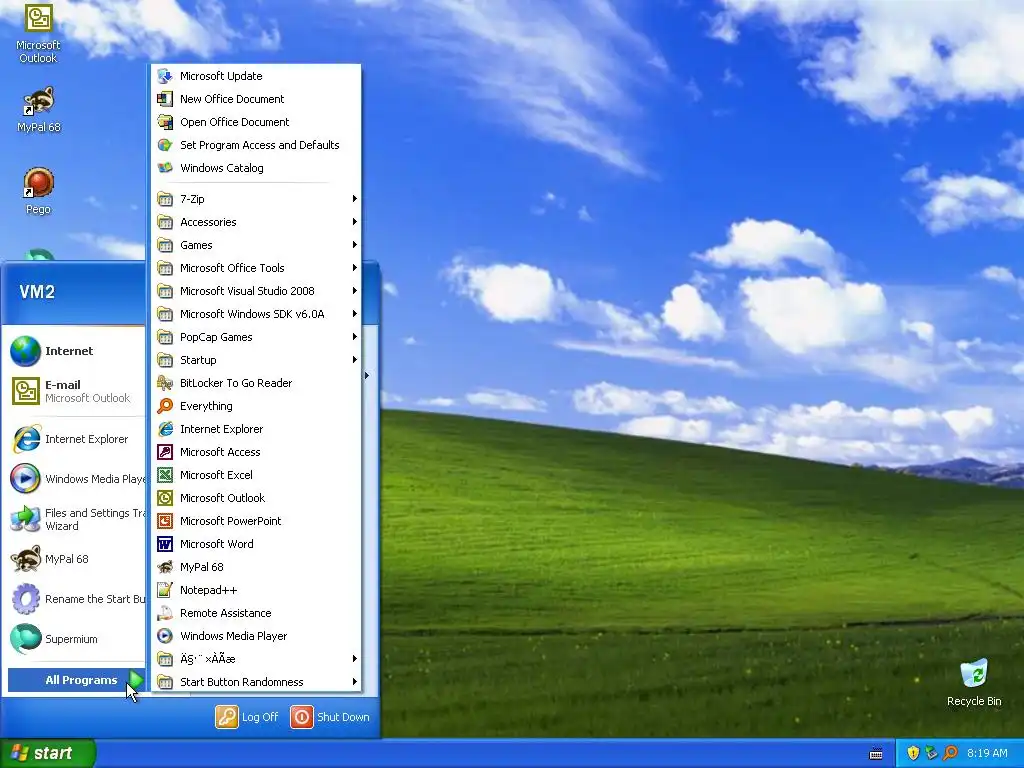Click the Log Off button

coord(247,716)
